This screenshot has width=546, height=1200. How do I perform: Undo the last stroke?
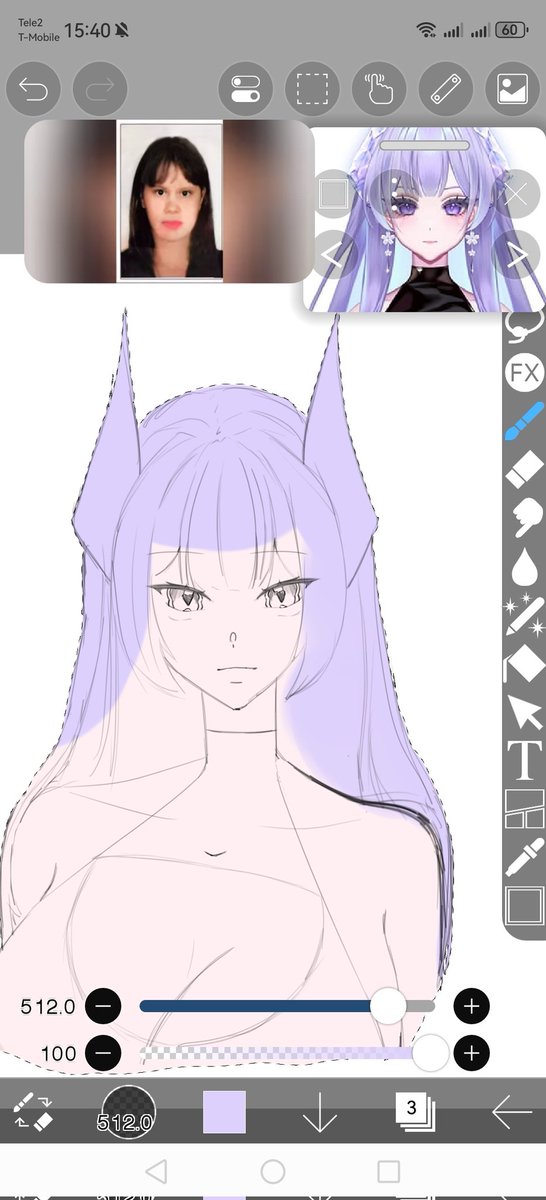(33, 90)
